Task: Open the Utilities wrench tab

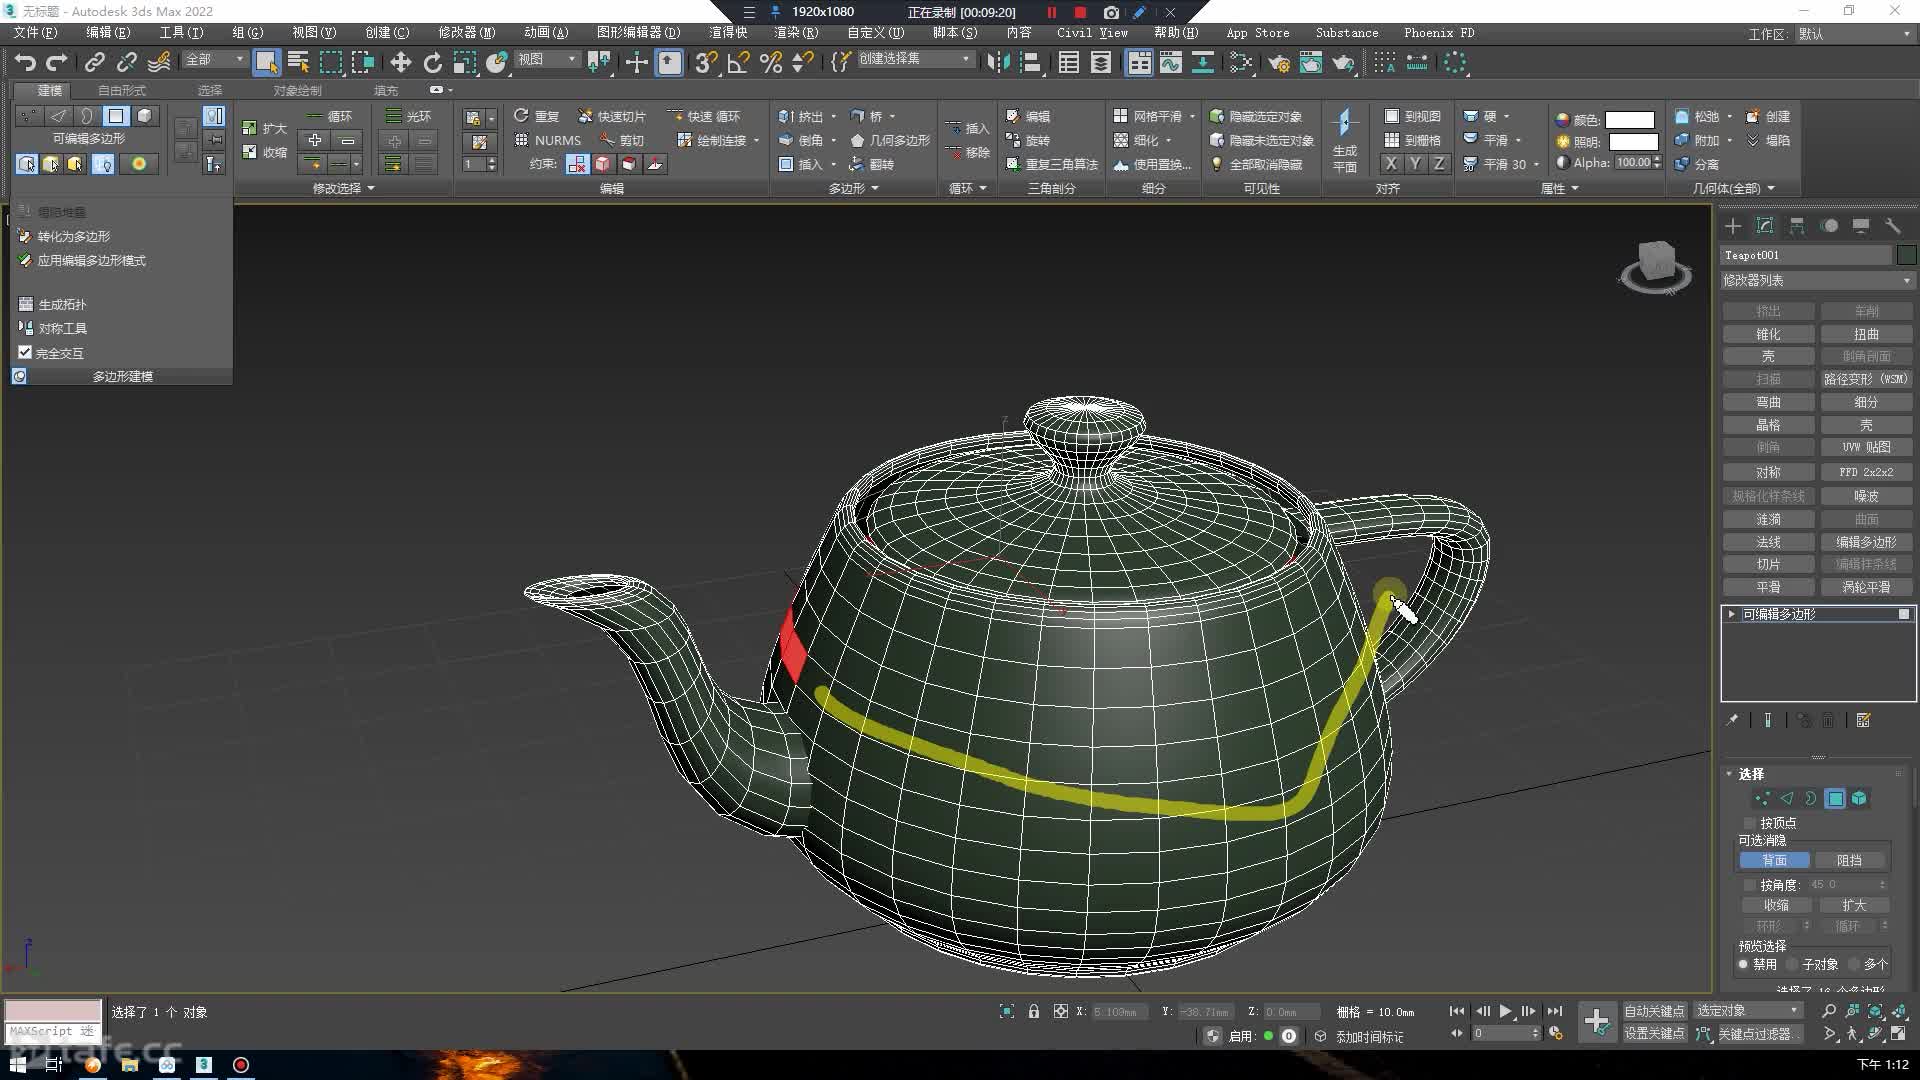Action: 1893,226
